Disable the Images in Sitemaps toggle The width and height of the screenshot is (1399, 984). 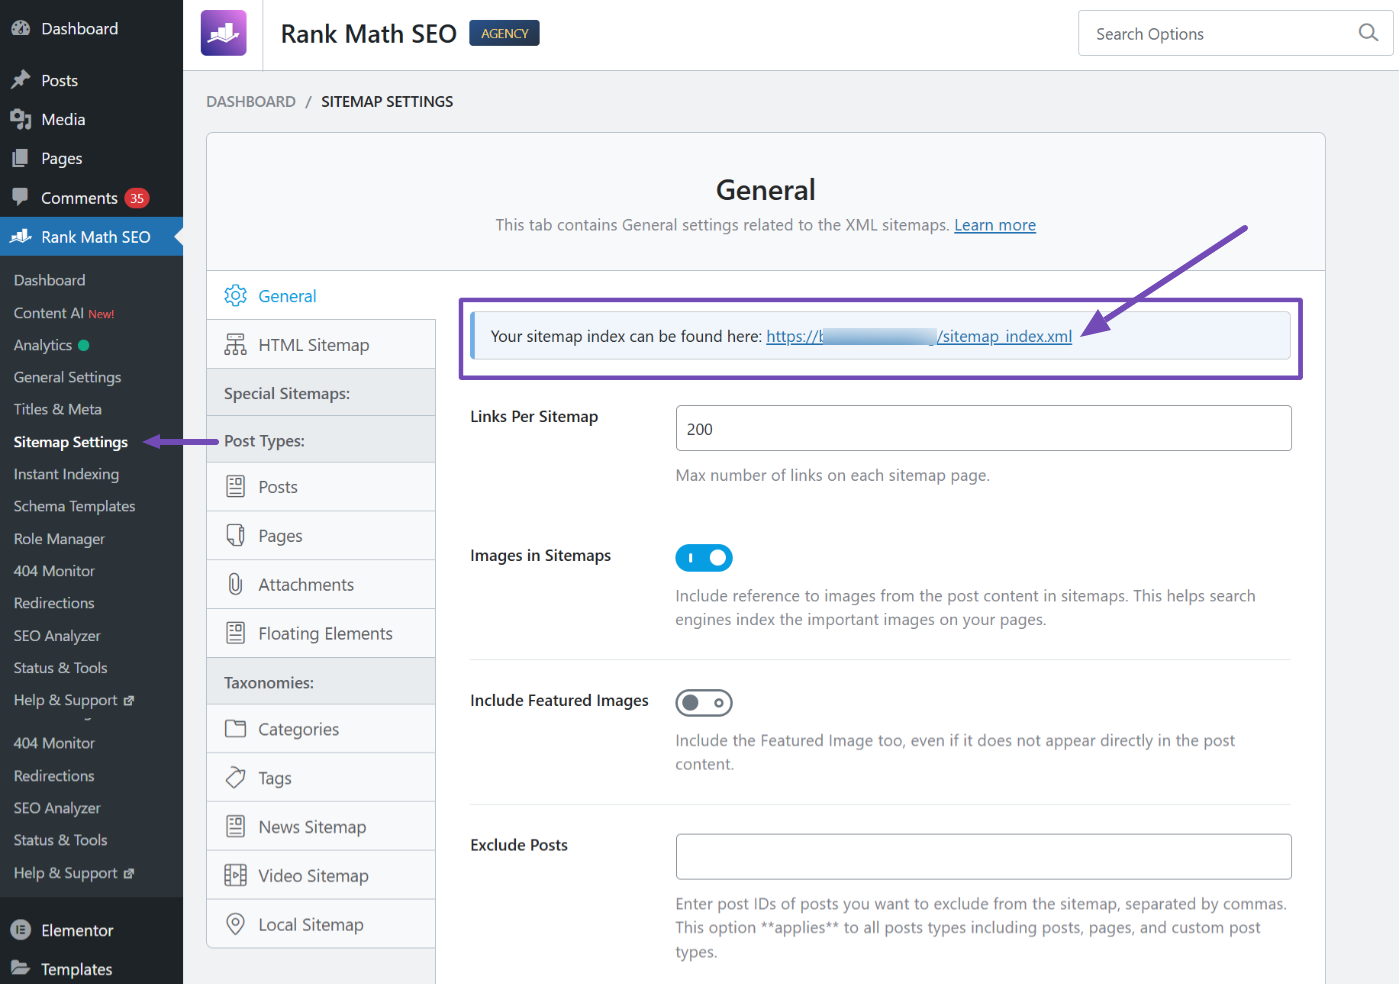pyautogui.click(x=704, y=557)
